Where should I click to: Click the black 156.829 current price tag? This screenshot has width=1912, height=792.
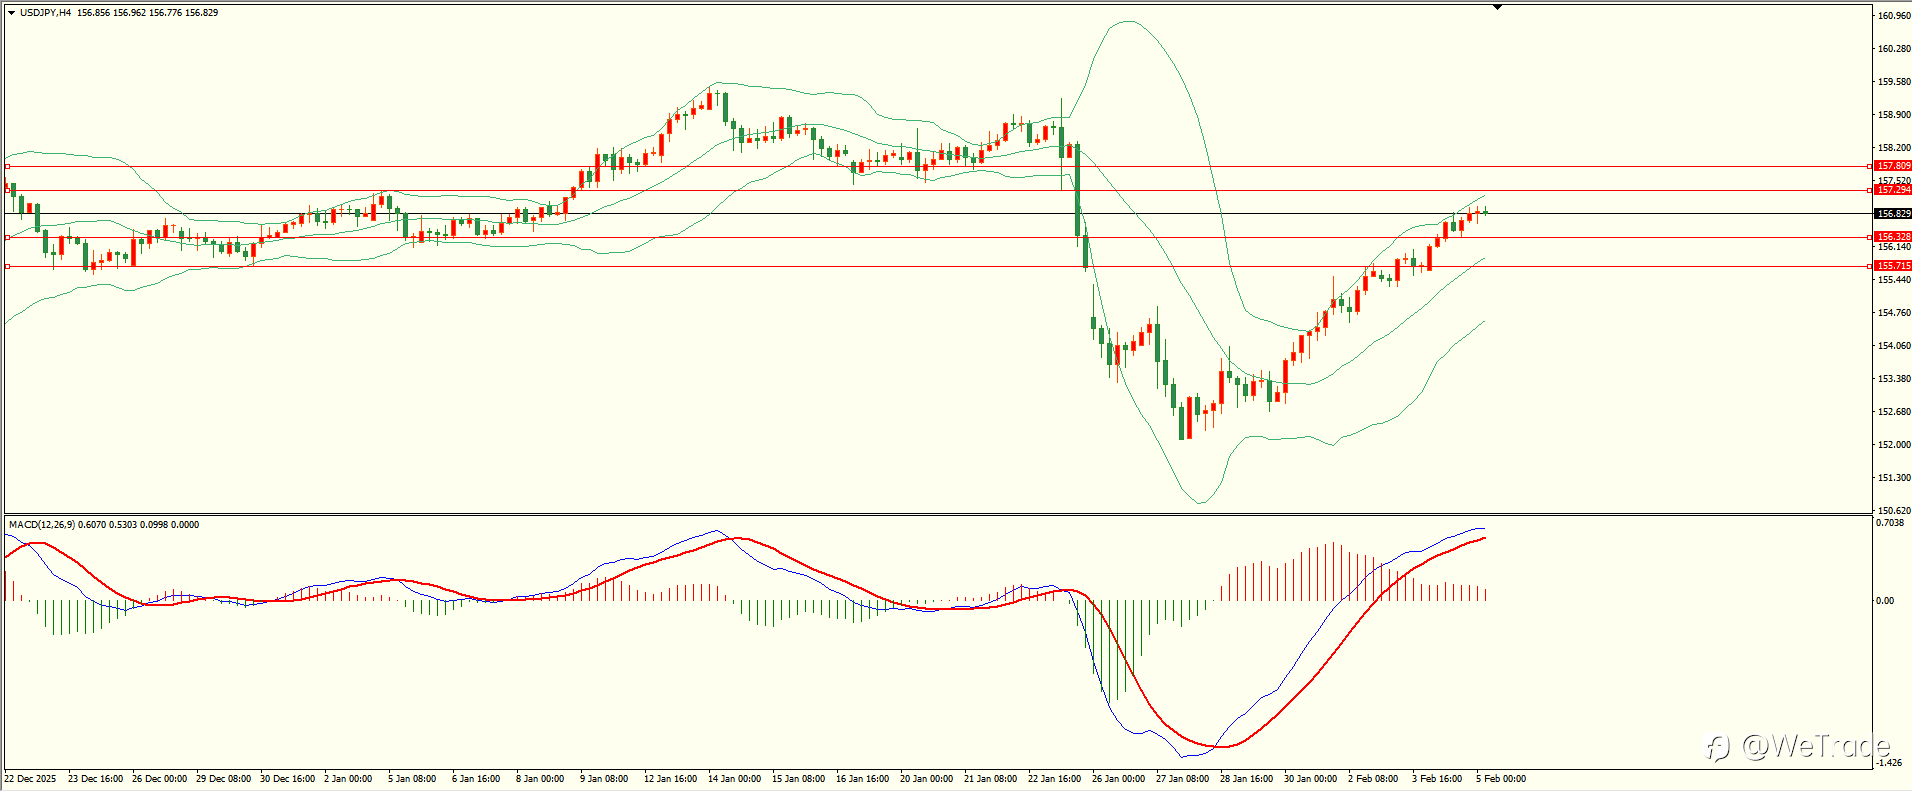click(x=1893, y=214)
